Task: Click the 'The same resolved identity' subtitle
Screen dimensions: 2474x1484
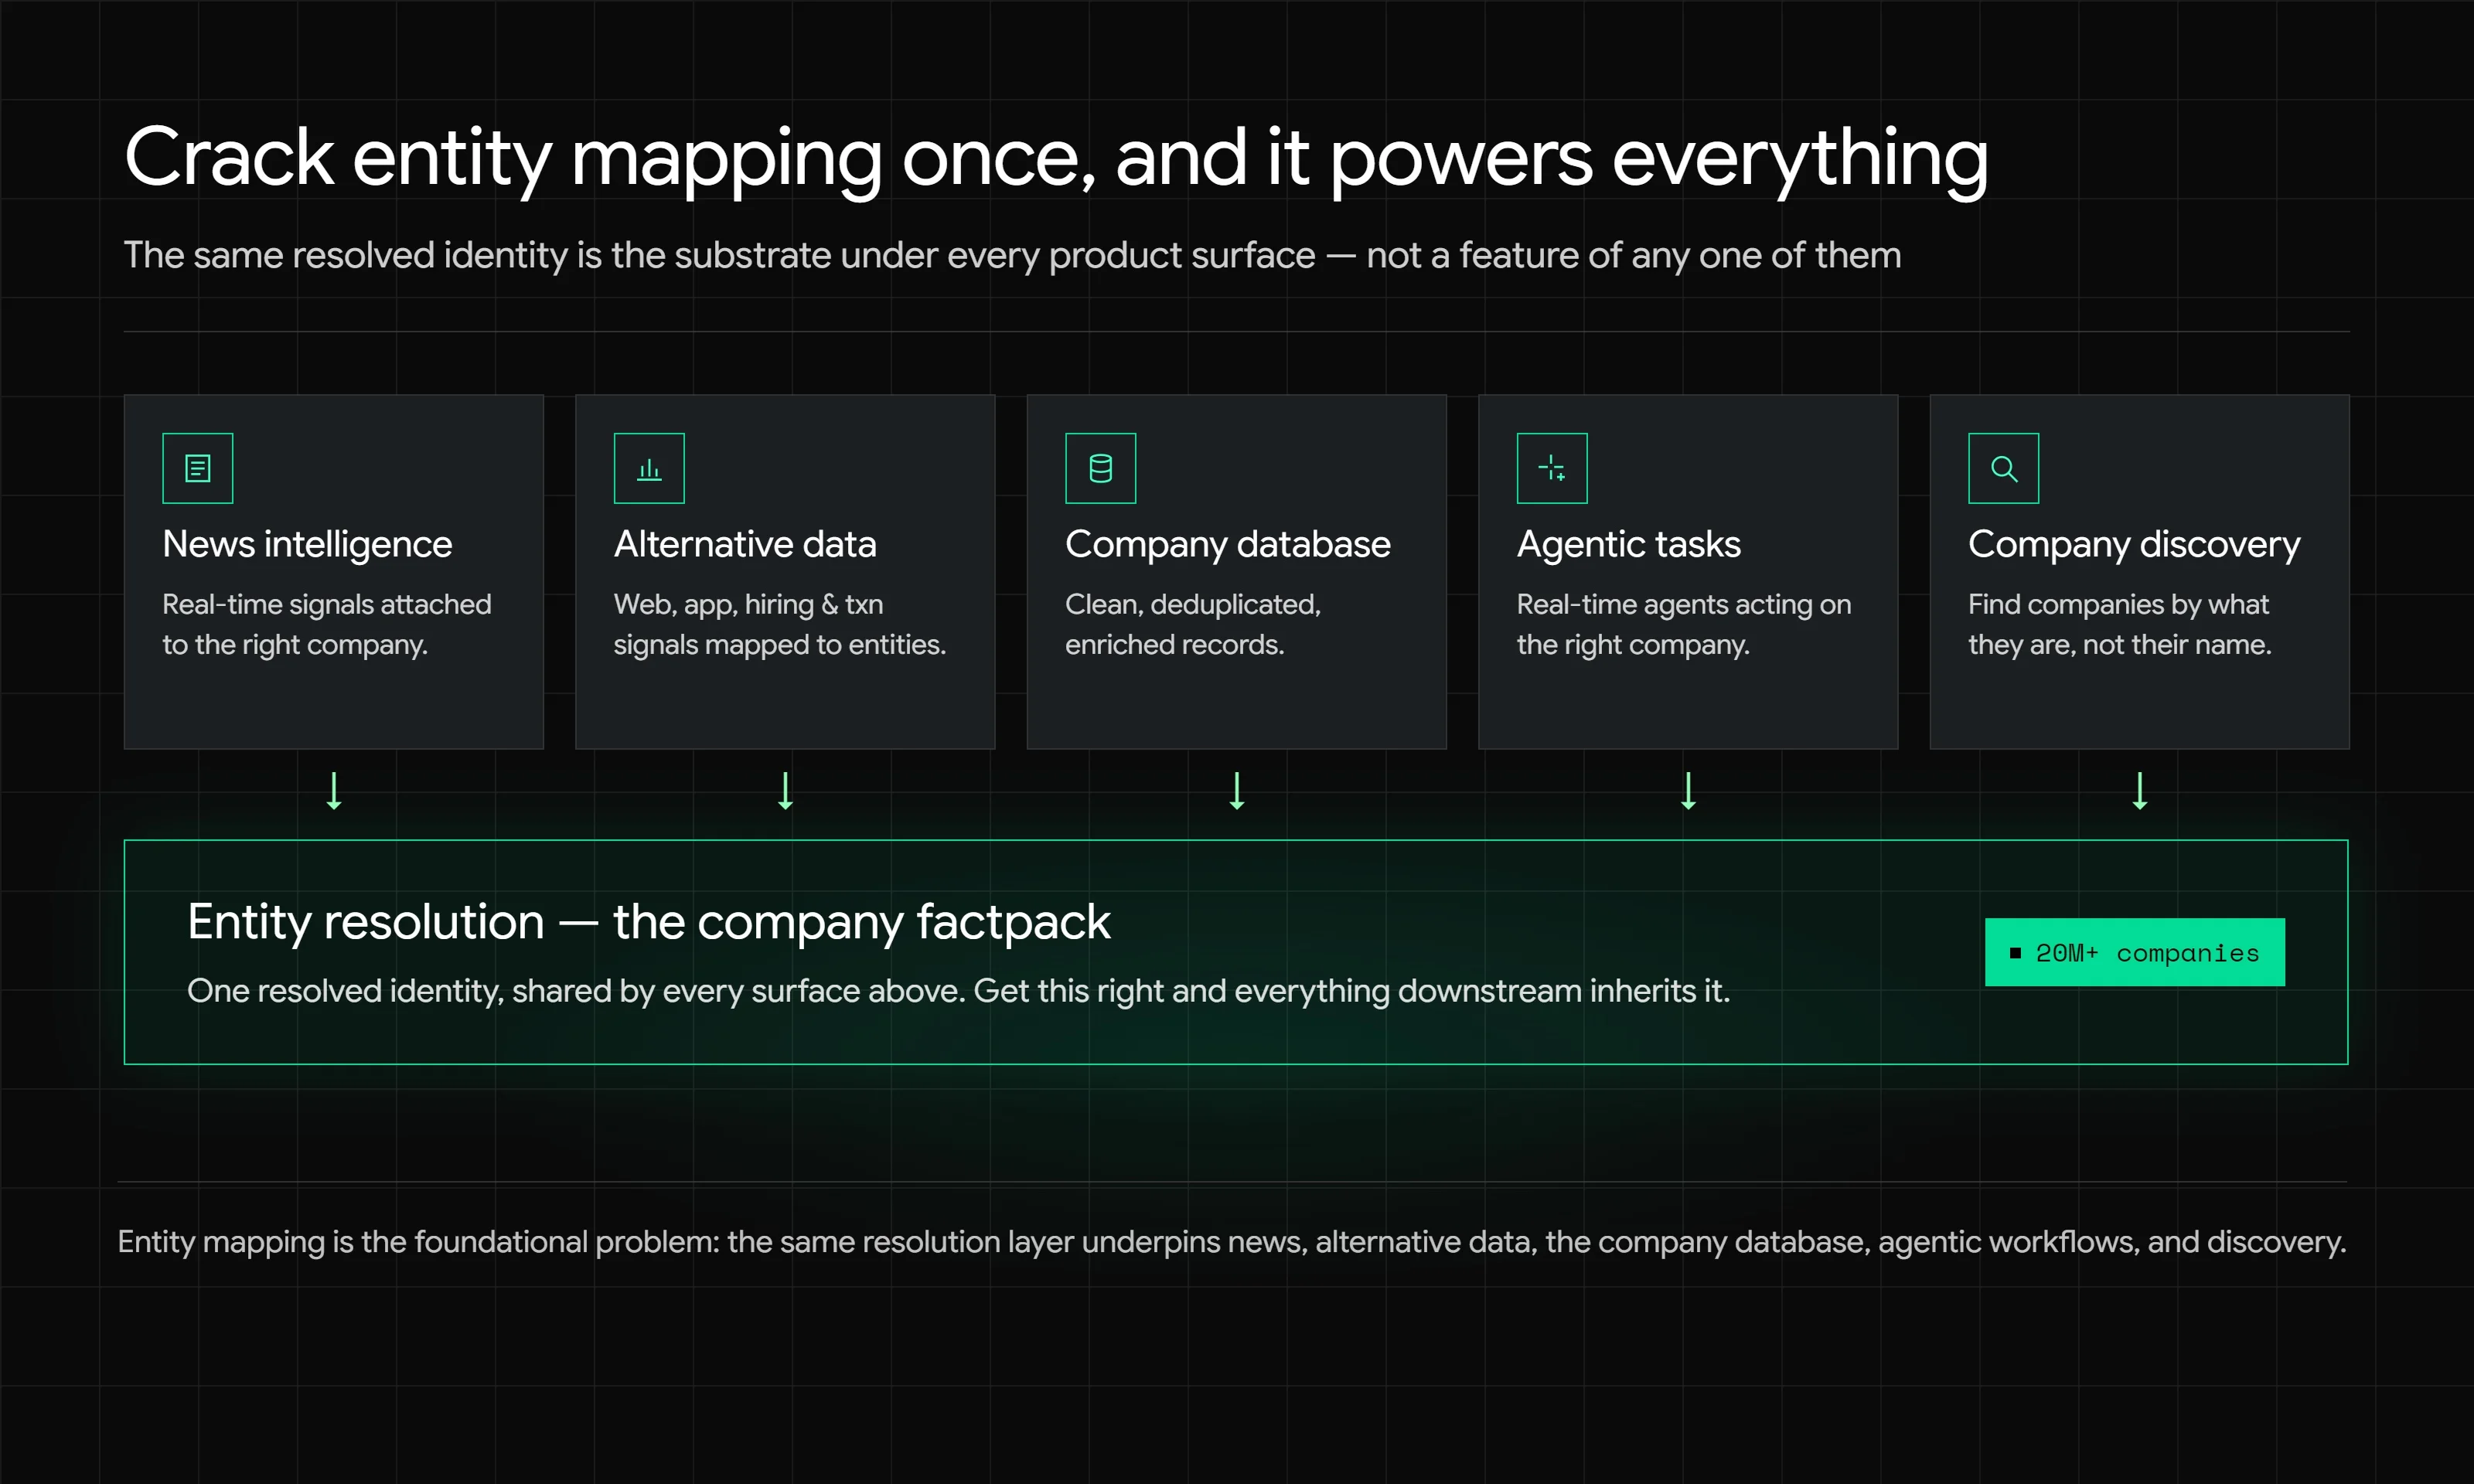Action: click(x=1012, y=255)
